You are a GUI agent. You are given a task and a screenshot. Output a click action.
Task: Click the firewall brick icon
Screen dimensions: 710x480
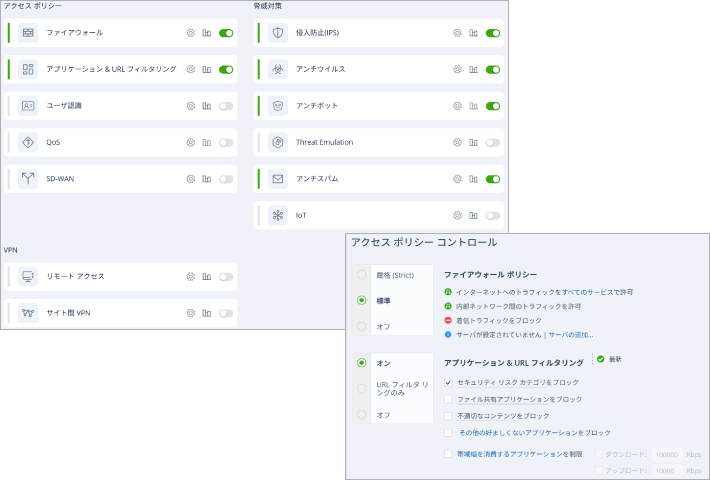(28, 33)
